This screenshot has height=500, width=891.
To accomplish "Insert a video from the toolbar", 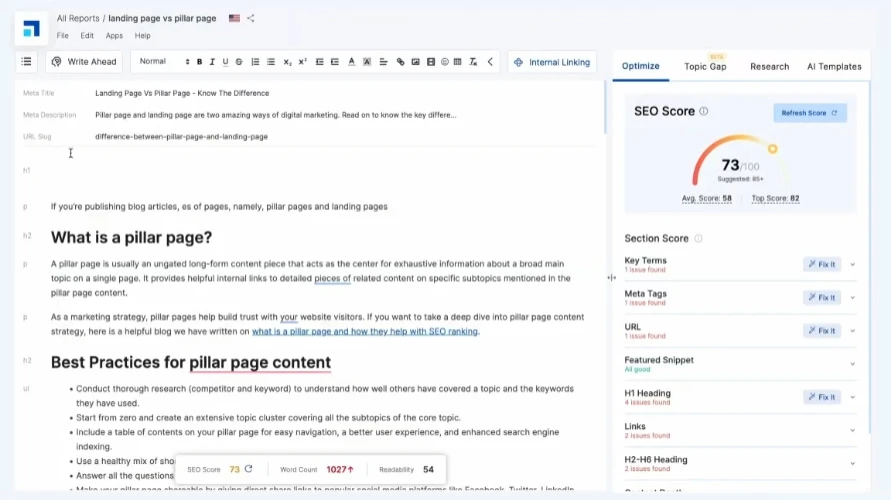I will coord(431,62).
